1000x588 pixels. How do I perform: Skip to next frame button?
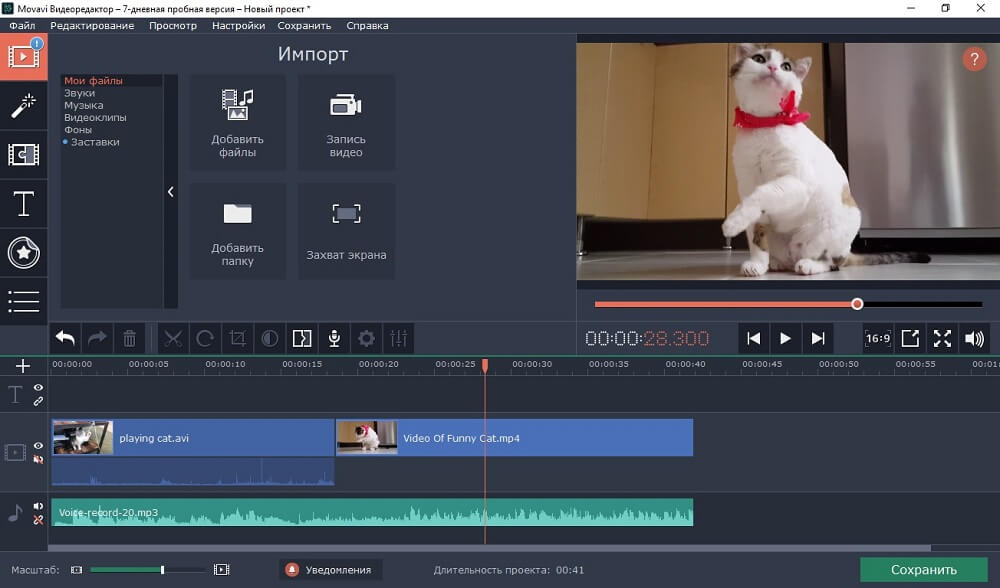coord(818,338)
